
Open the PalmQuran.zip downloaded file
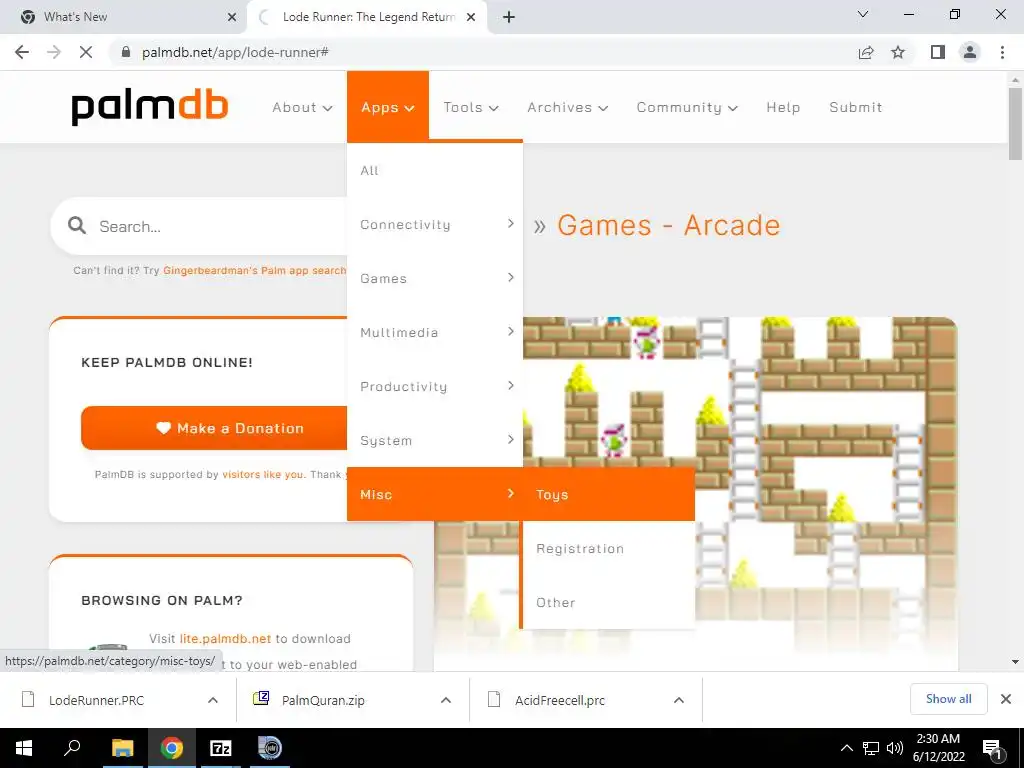point(323,700)
